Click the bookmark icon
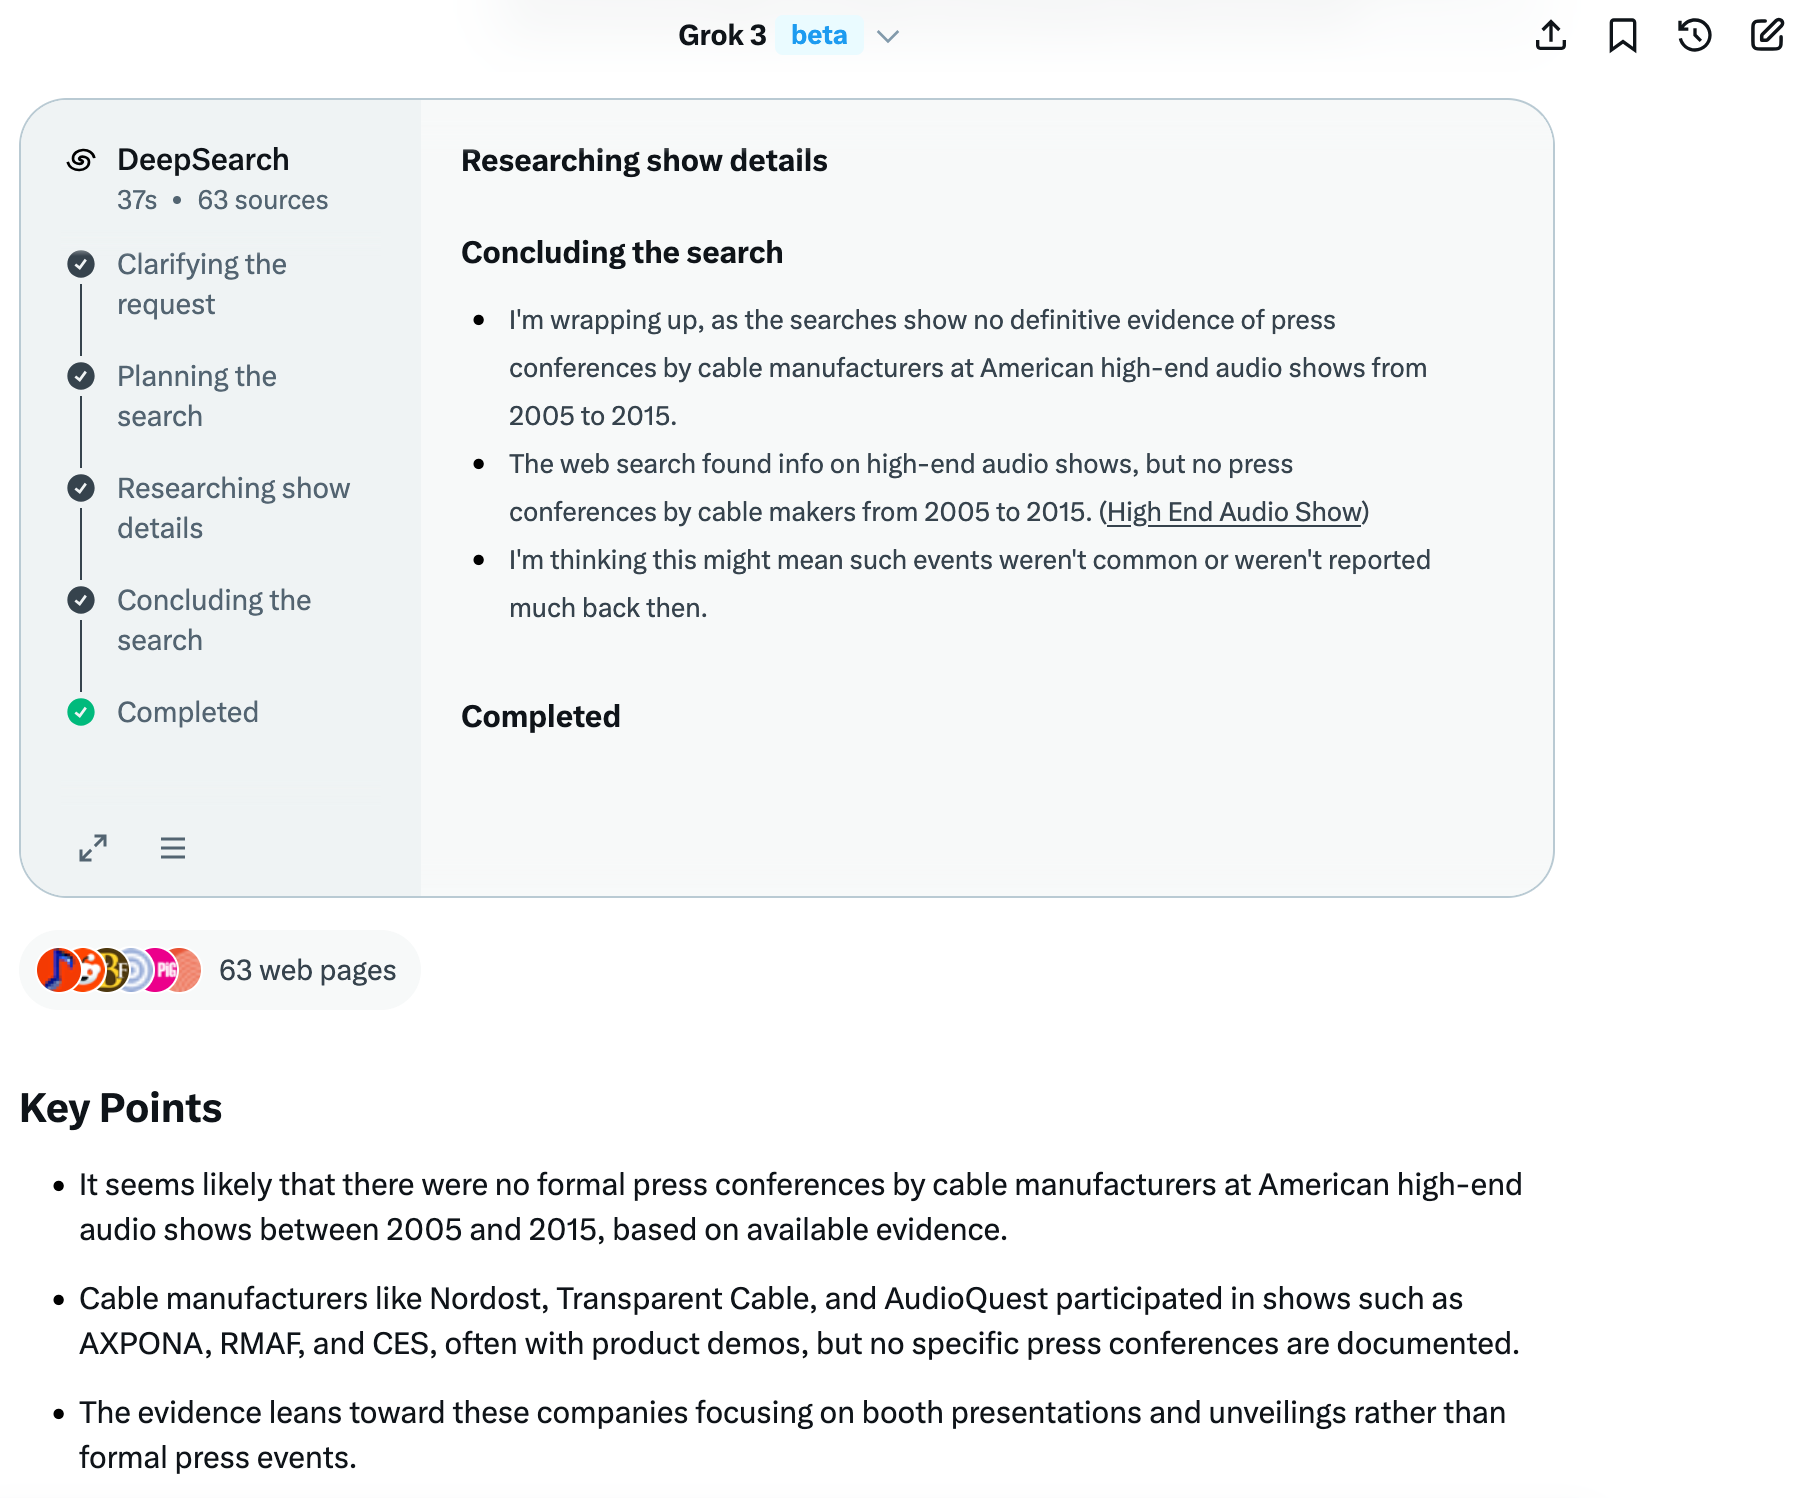Image resolution: width=1804 pixels, height=1498 pixels. pyautogui.click(x=1622, y=35)
